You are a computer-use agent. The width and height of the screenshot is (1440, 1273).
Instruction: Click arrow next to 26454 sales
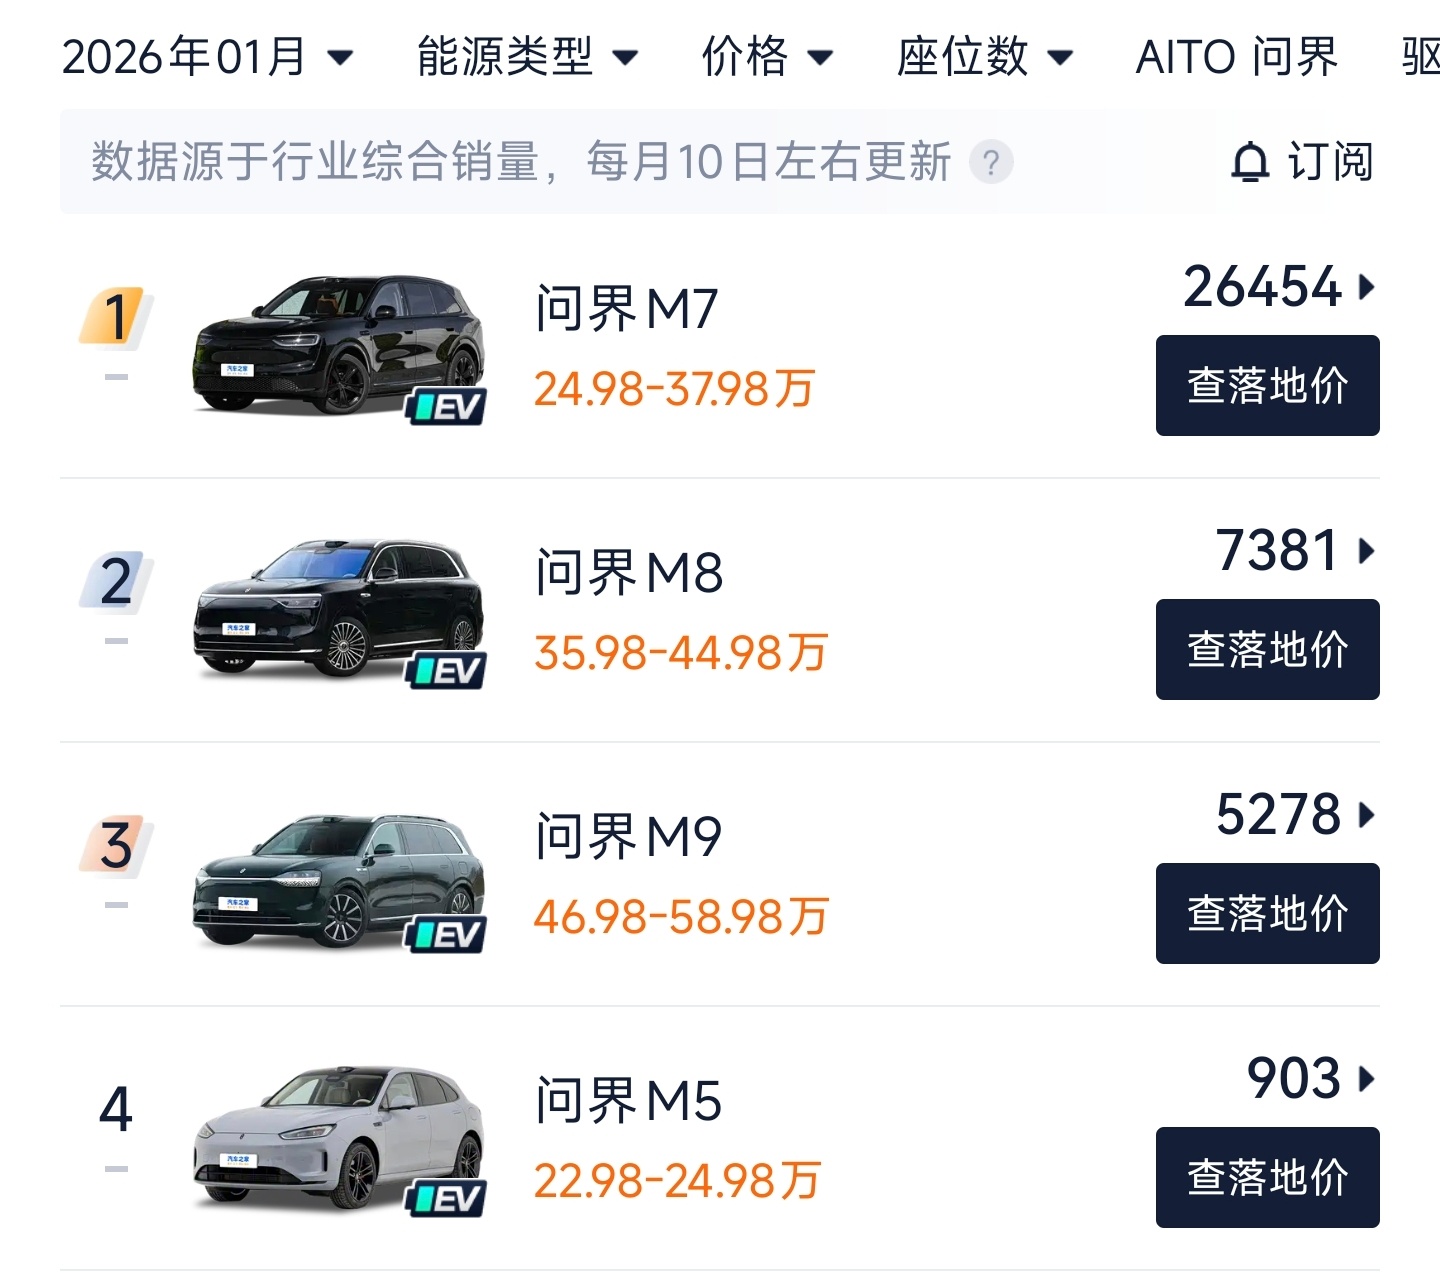(x=1367, y=288)
